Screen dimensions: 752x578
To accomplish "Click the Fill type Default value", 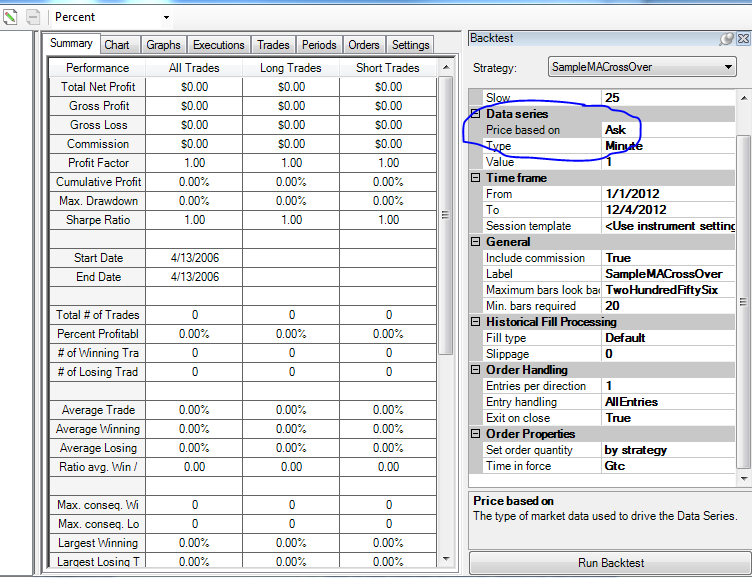I will tap(668, 338).
